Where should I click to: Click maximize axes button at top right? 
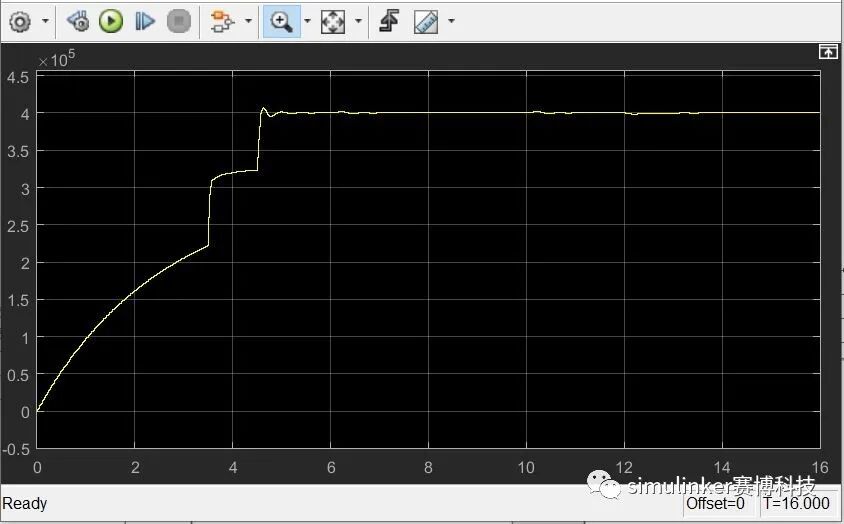[828, 52]
